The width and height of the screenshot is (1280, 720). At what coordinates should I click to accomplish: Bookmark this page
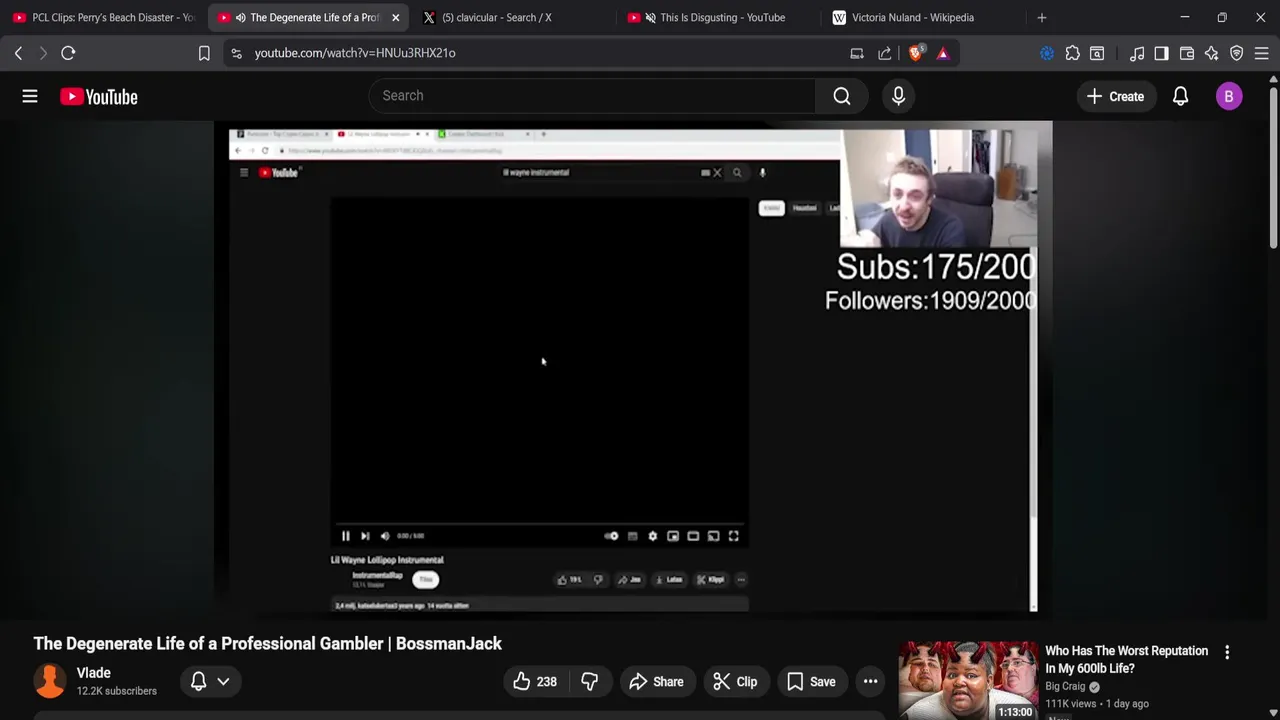click(x=204, y=53)
